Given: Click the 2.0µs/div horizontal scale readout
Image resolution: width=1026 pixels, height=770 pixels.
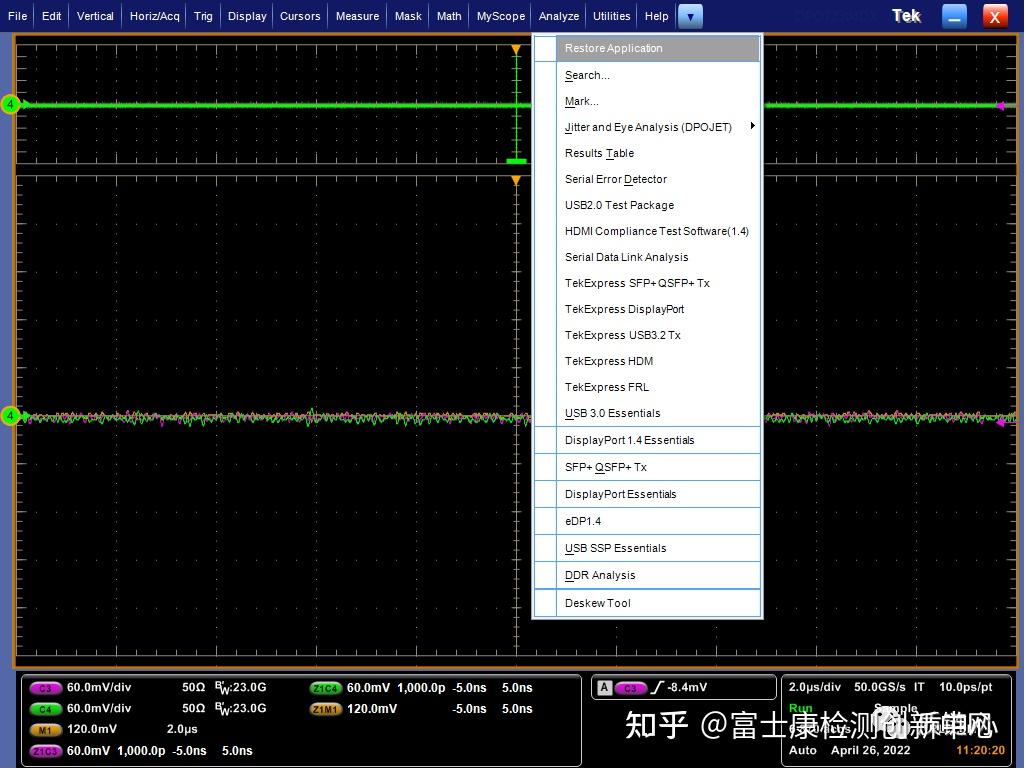Looking at the screenshot, I should click(x=814, y=687).
